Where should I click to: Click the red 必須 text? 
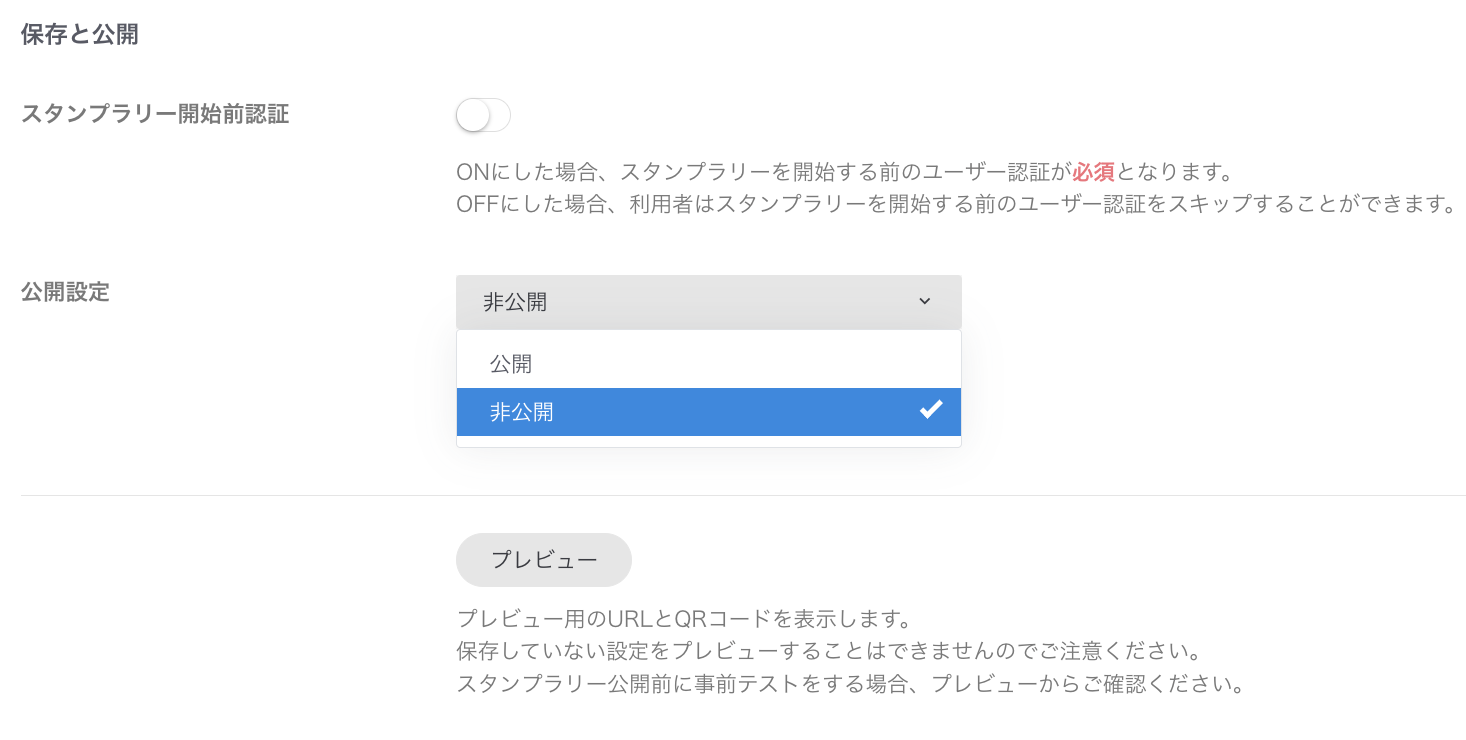pos(1093,172)
